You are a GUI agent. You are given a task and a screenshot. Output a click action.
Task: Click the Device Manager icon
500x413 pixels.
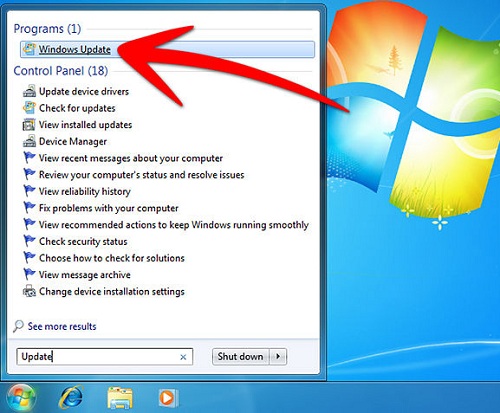click(x=29, y=141)
